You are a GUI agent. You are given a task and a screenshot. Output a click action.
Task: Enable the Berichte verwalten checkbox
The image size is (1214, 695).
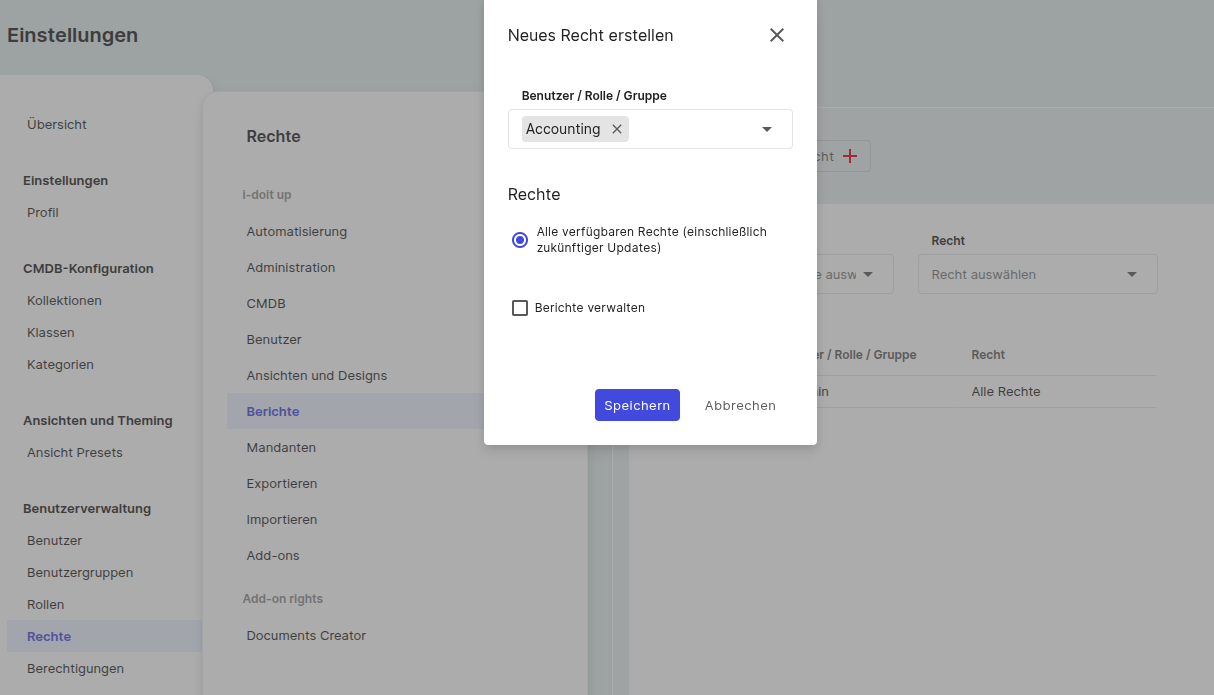pyautogui.click(x=520, y=308)
